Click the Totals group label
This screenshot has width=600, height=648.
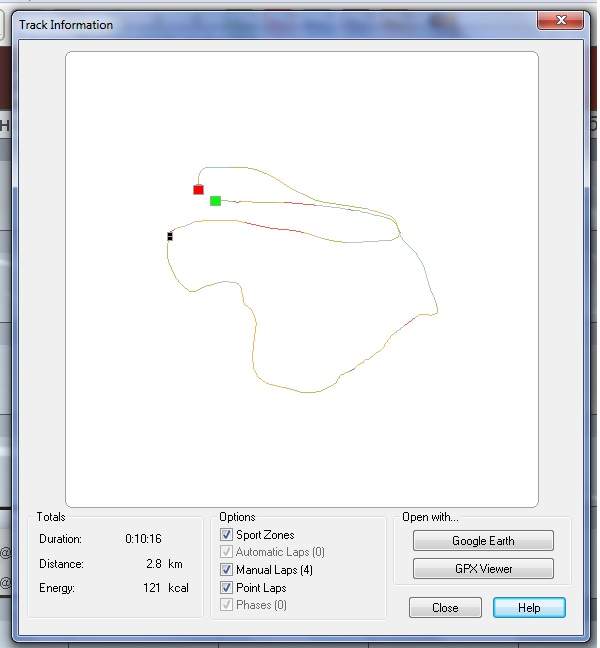50,517
